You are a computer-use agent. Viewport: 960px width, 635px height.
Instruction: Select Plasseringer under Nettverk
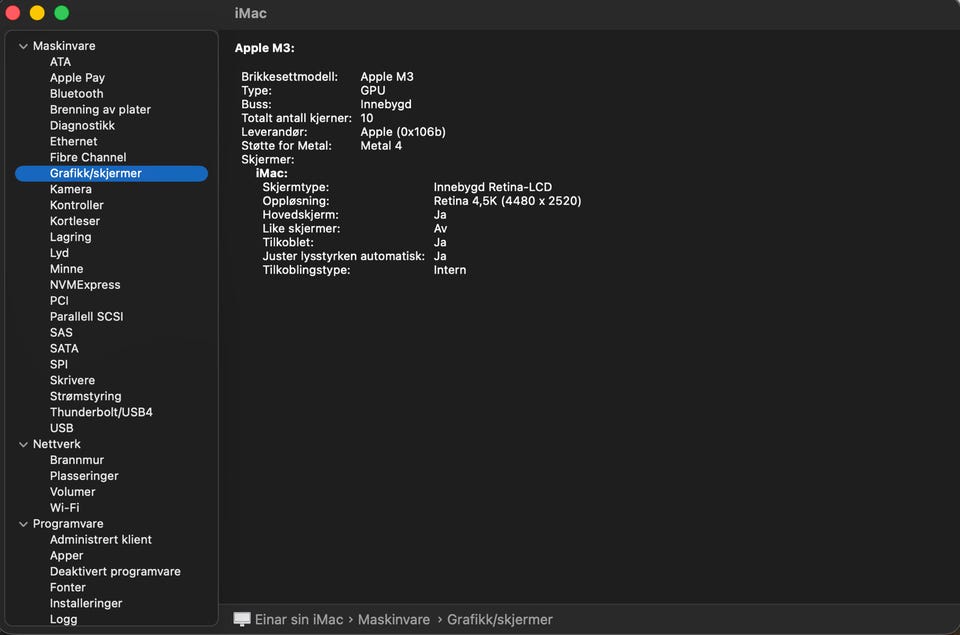(84, 476)
